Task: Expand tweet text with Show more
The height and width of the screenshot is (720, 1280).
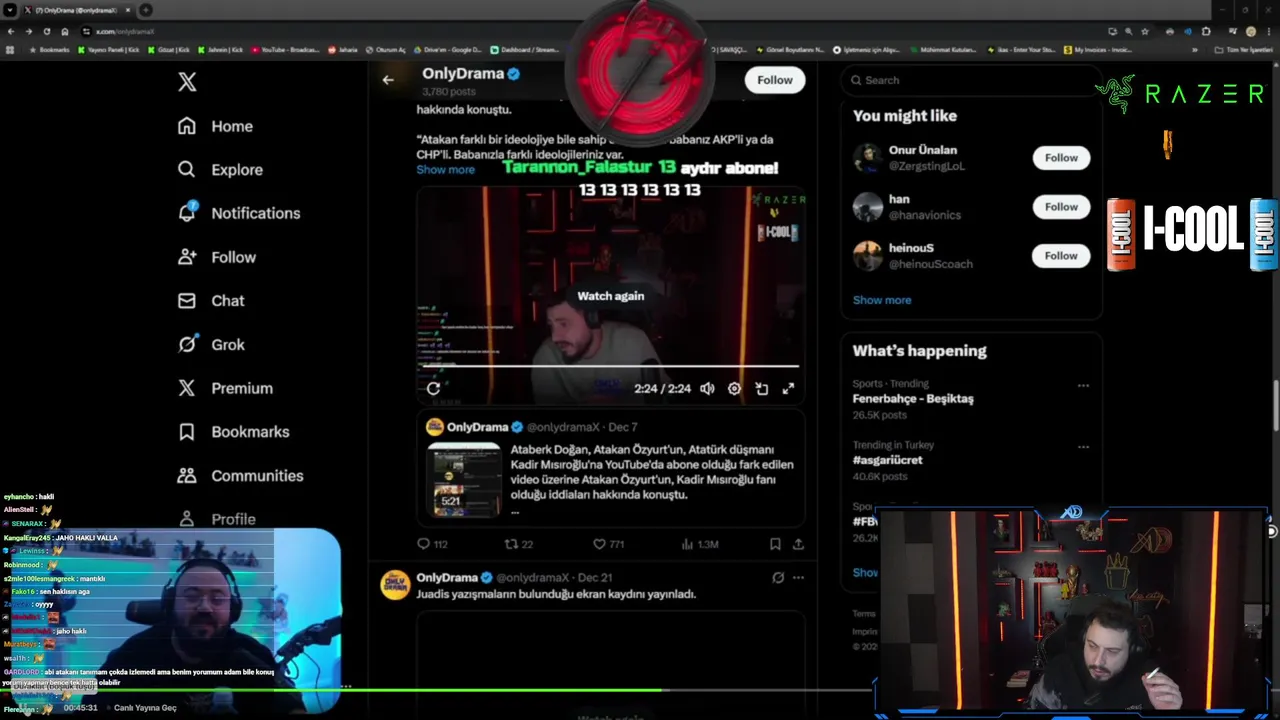Action: click(445, 170)
